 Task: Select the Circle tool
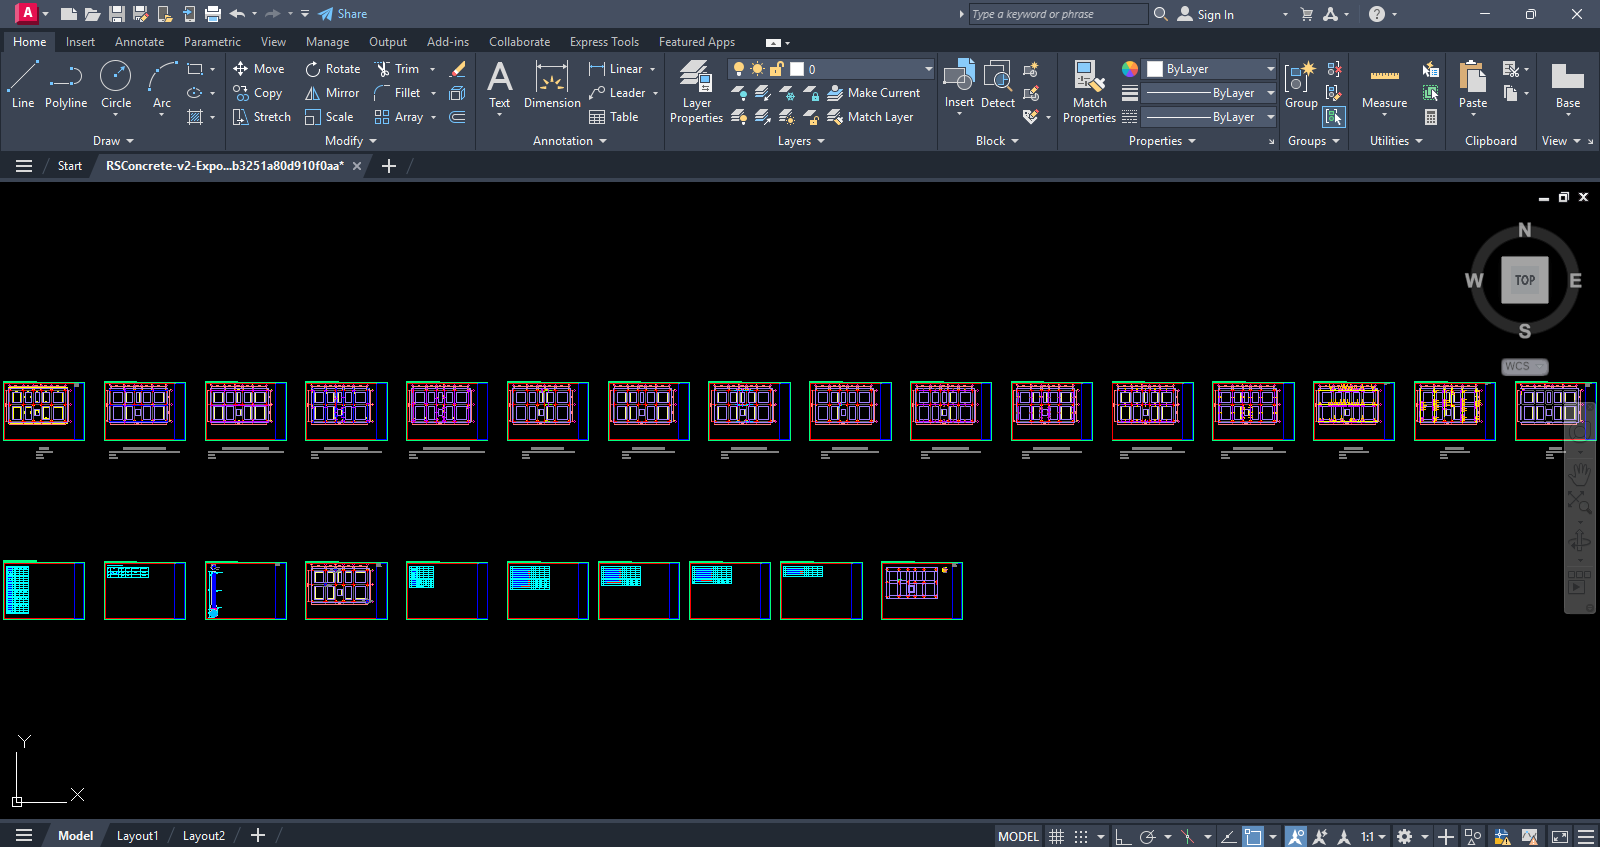point(116,84)
